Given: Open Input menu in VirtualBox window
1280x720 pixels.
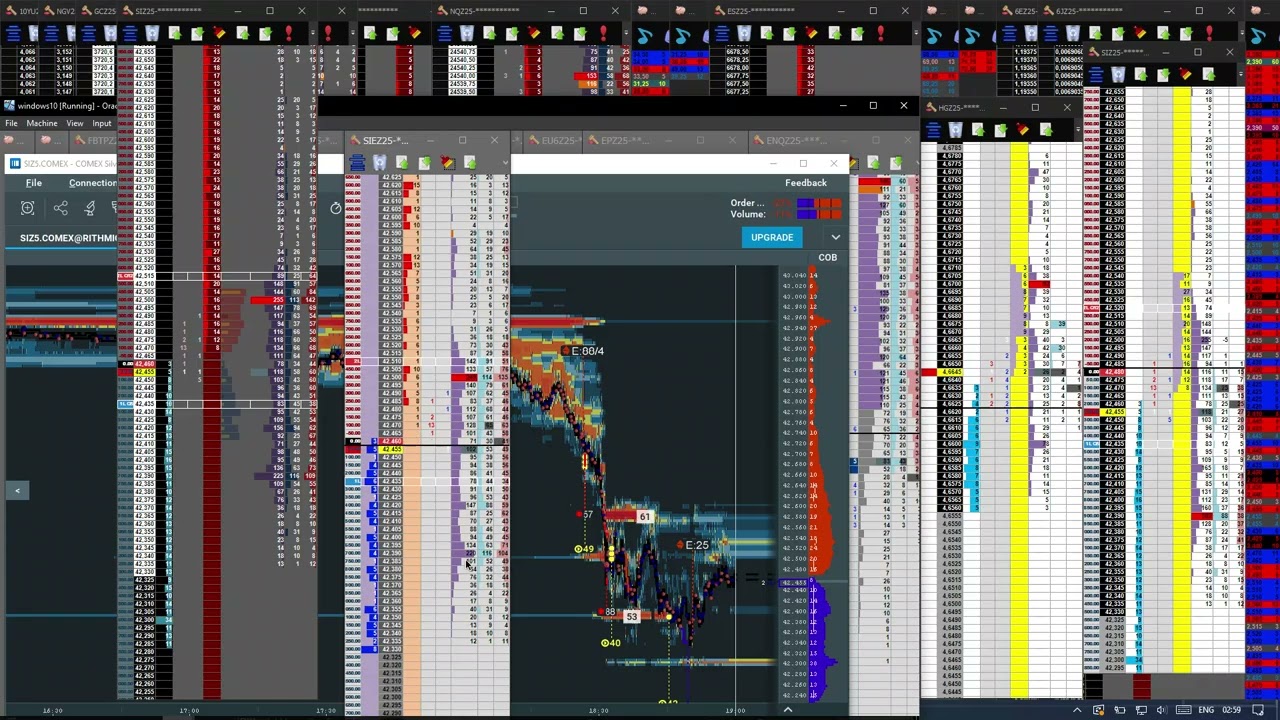Looking at the screenshot, I should [102, 123].
